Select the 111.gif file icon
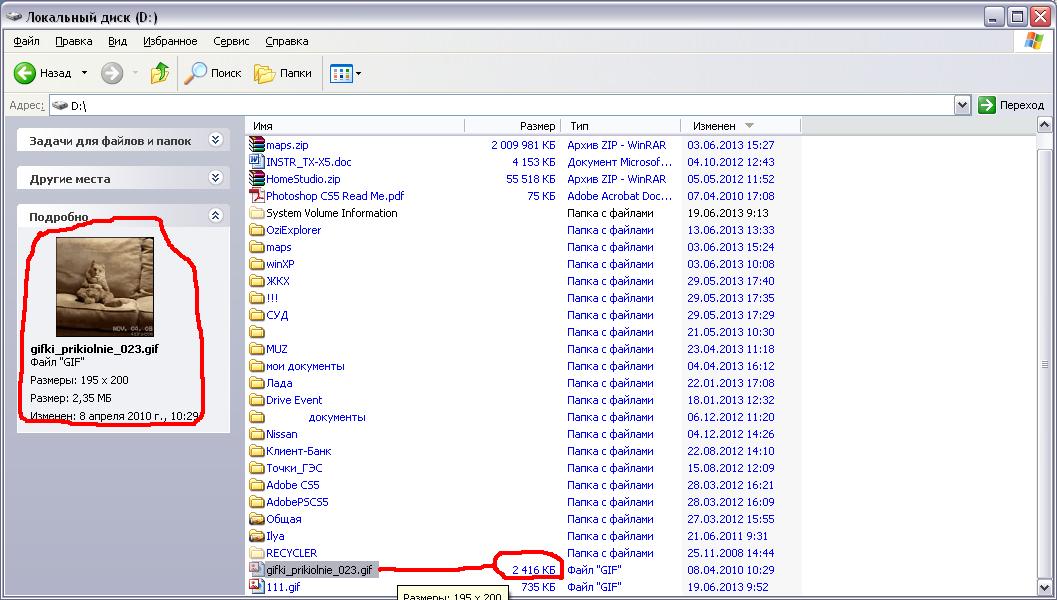 pyautogui.click(x=257, y=587)
